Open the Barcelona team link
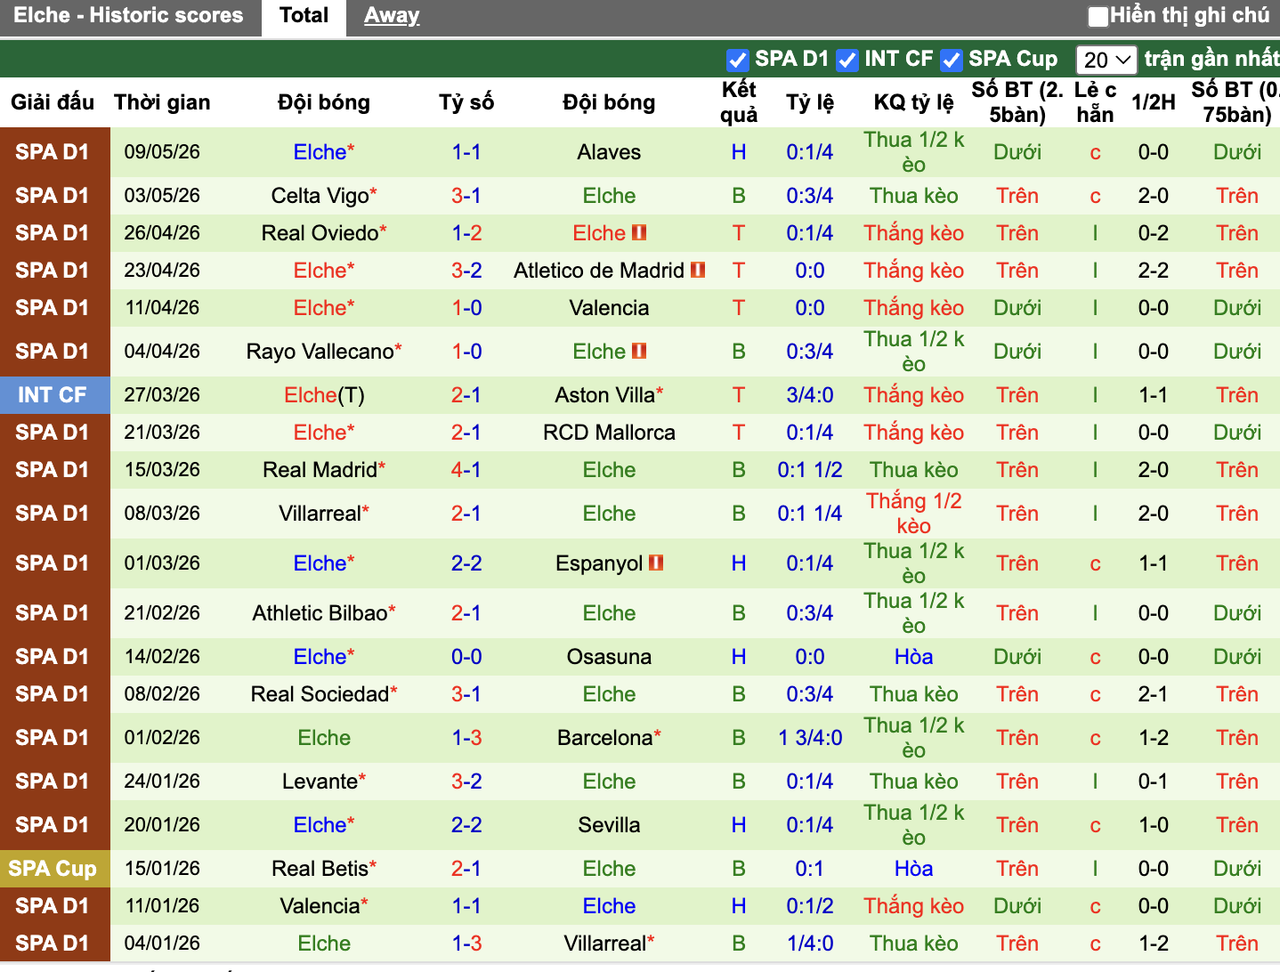 click(x=605, y=738)
